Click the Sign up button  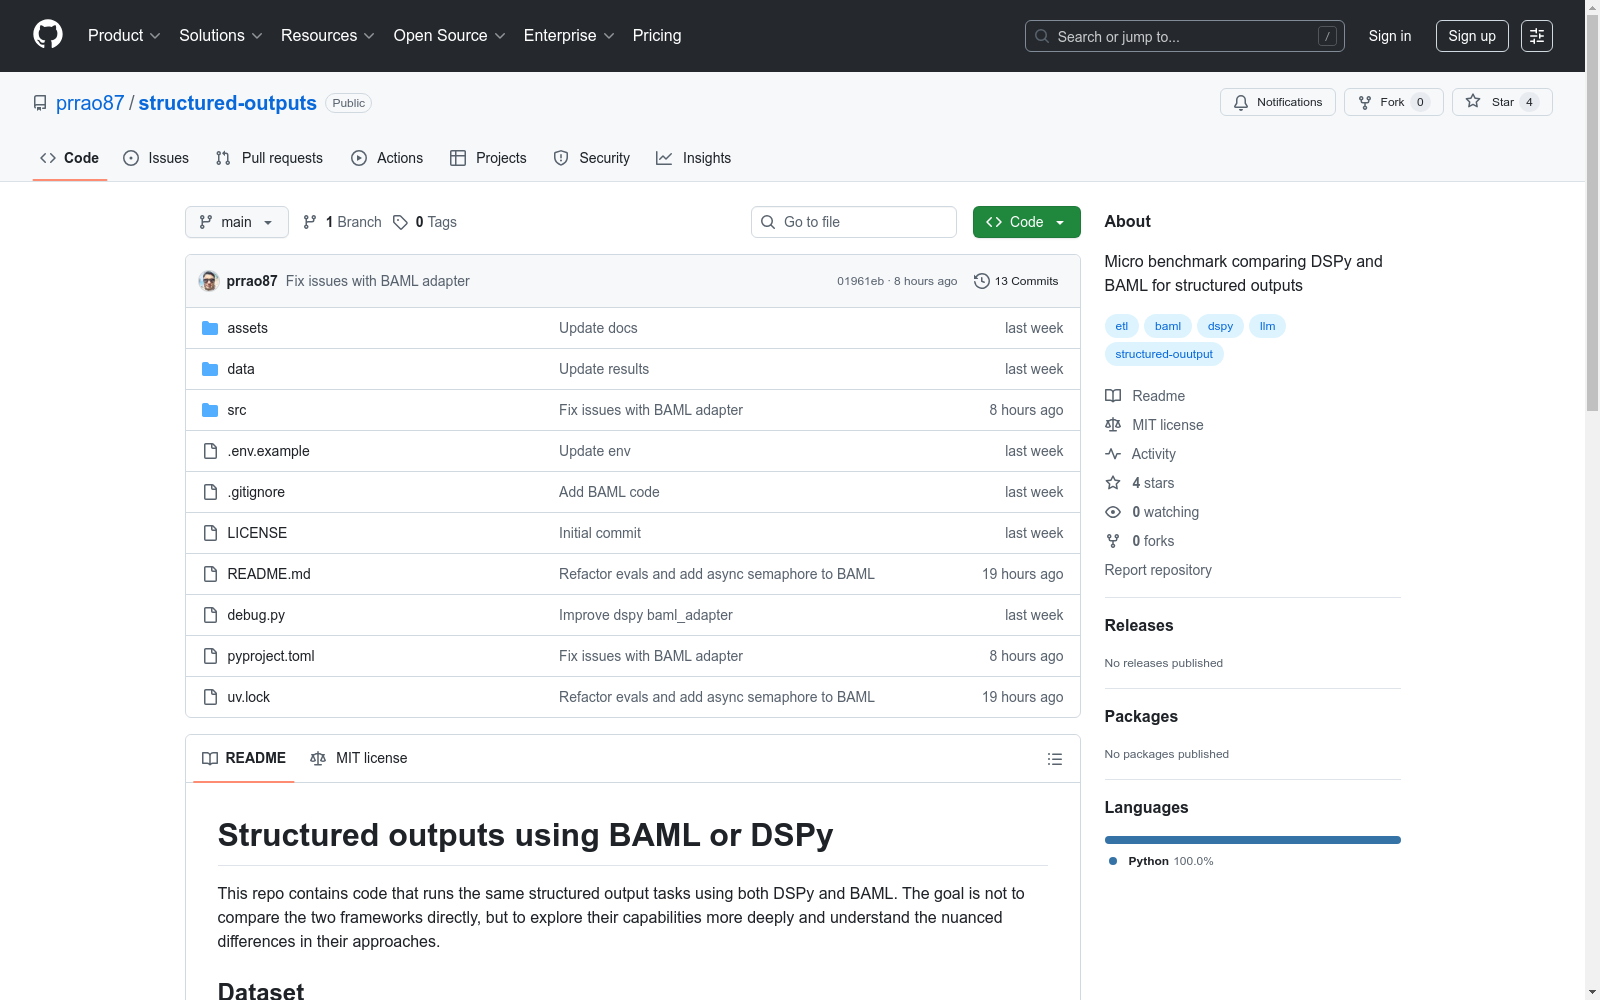pos(1472,36)
